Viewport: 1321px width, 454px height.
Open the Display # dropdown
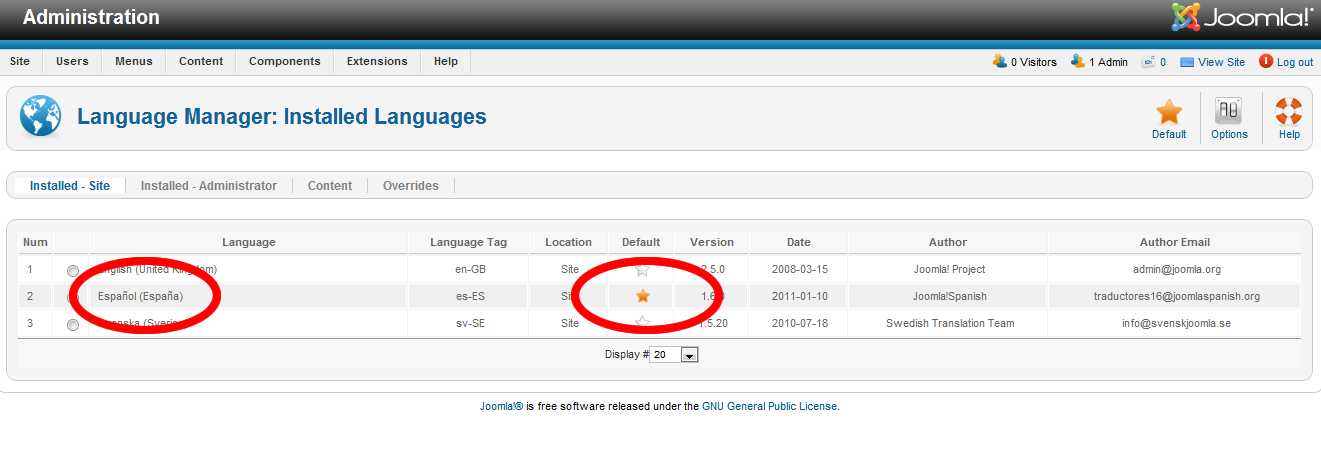click(x=674, y=355)
